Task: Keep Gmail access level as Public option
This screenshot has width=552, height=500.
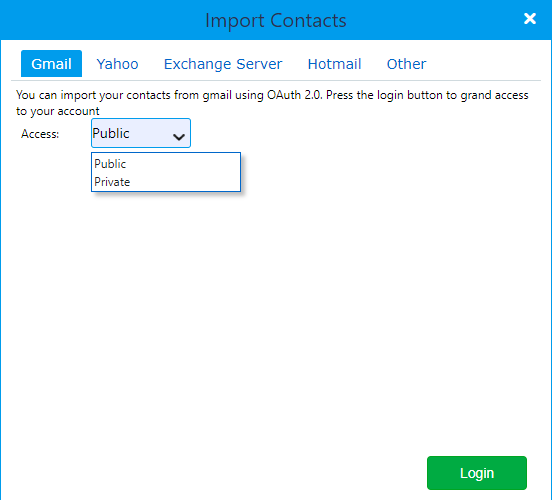Action: tap(166, 164)
